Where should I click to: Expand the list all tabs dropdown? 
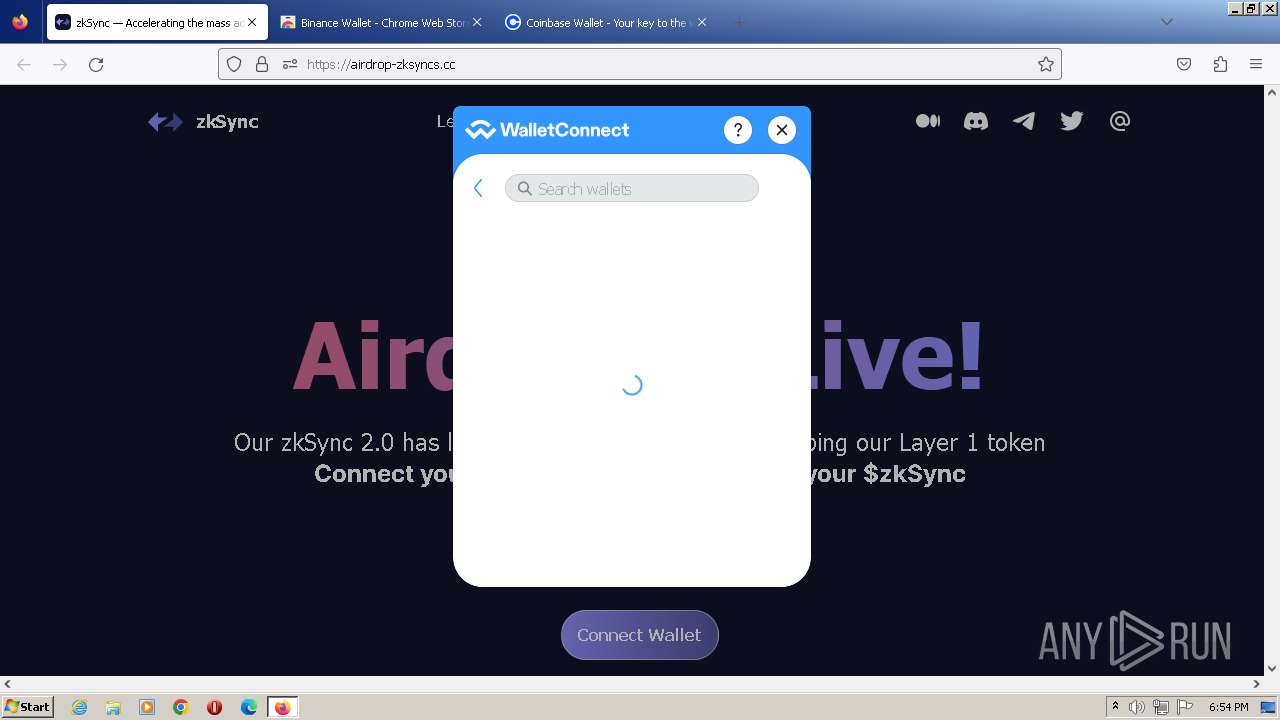[1166, 22]
